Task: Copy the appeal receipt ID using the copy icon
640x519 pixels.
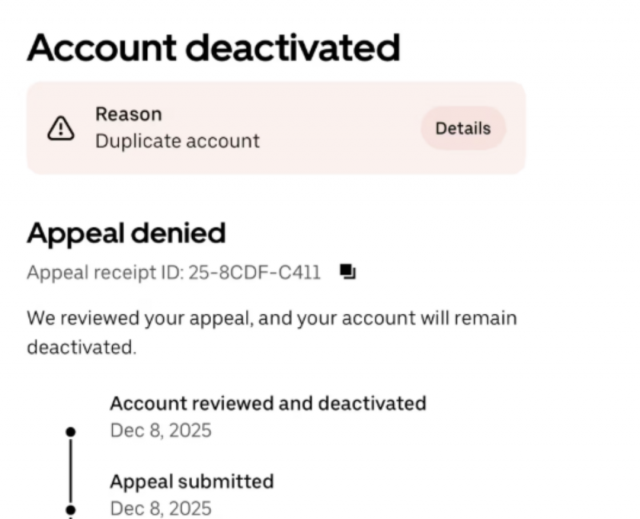Action: (x=347, y=271)
